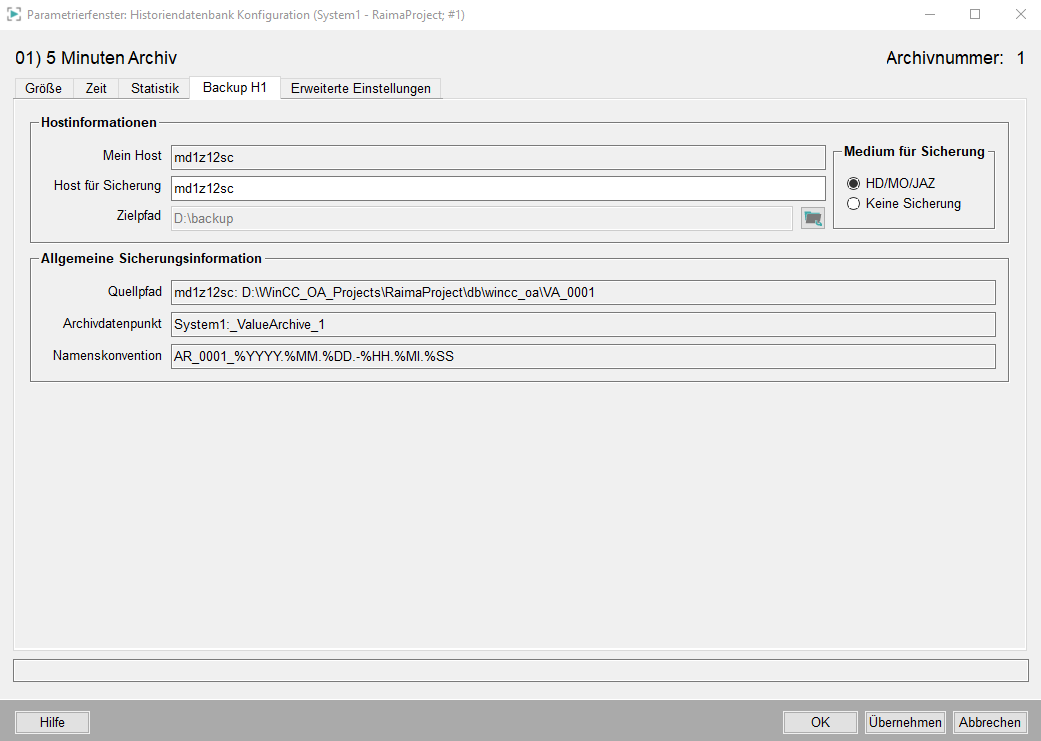
Task: Choose the Keine Sicherung option
Action: [854, 204]
